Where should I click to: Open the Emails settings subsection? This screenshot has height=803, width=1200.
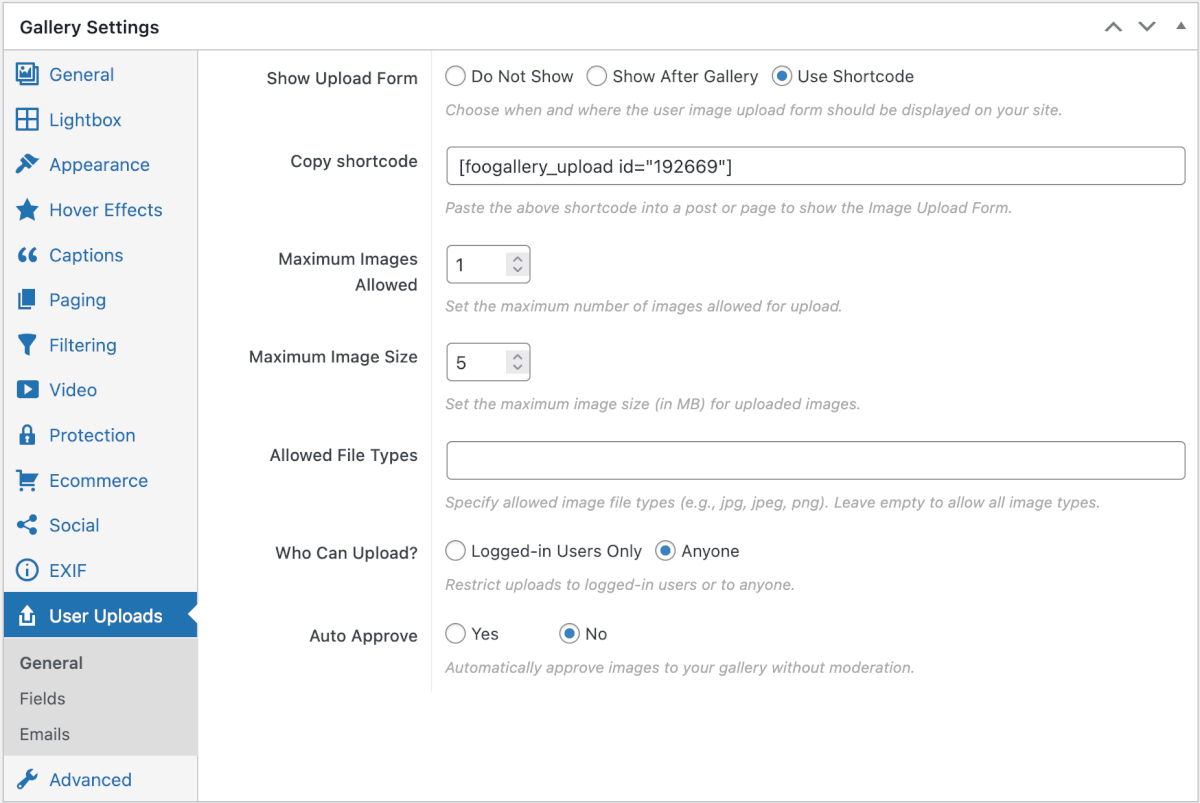43,734
